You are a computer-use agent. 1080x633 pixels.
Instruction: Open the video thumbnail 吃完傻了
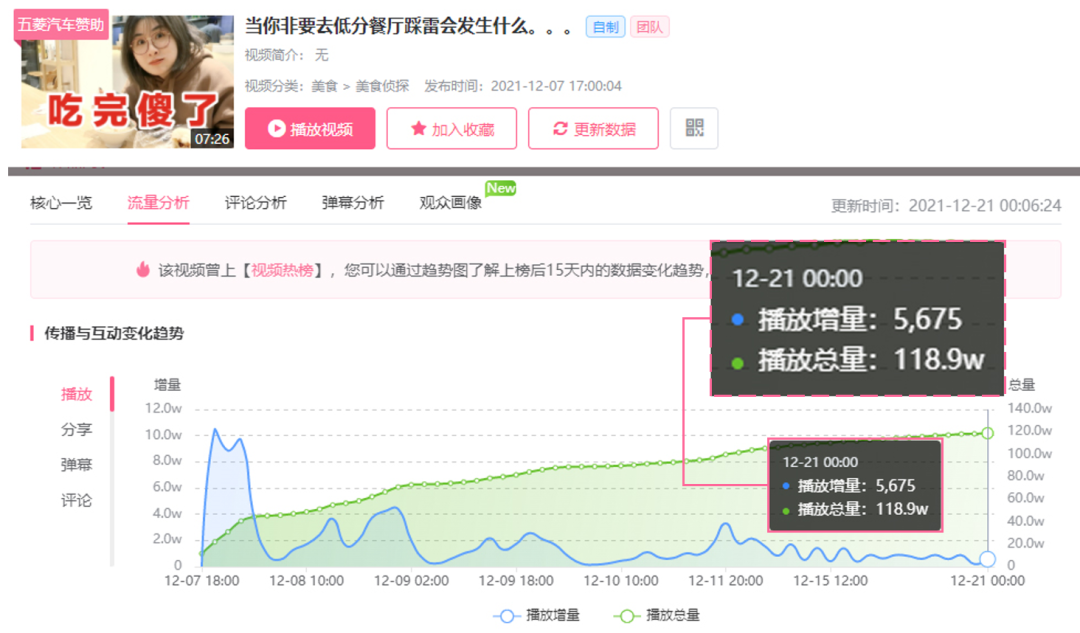coord(127,81)
